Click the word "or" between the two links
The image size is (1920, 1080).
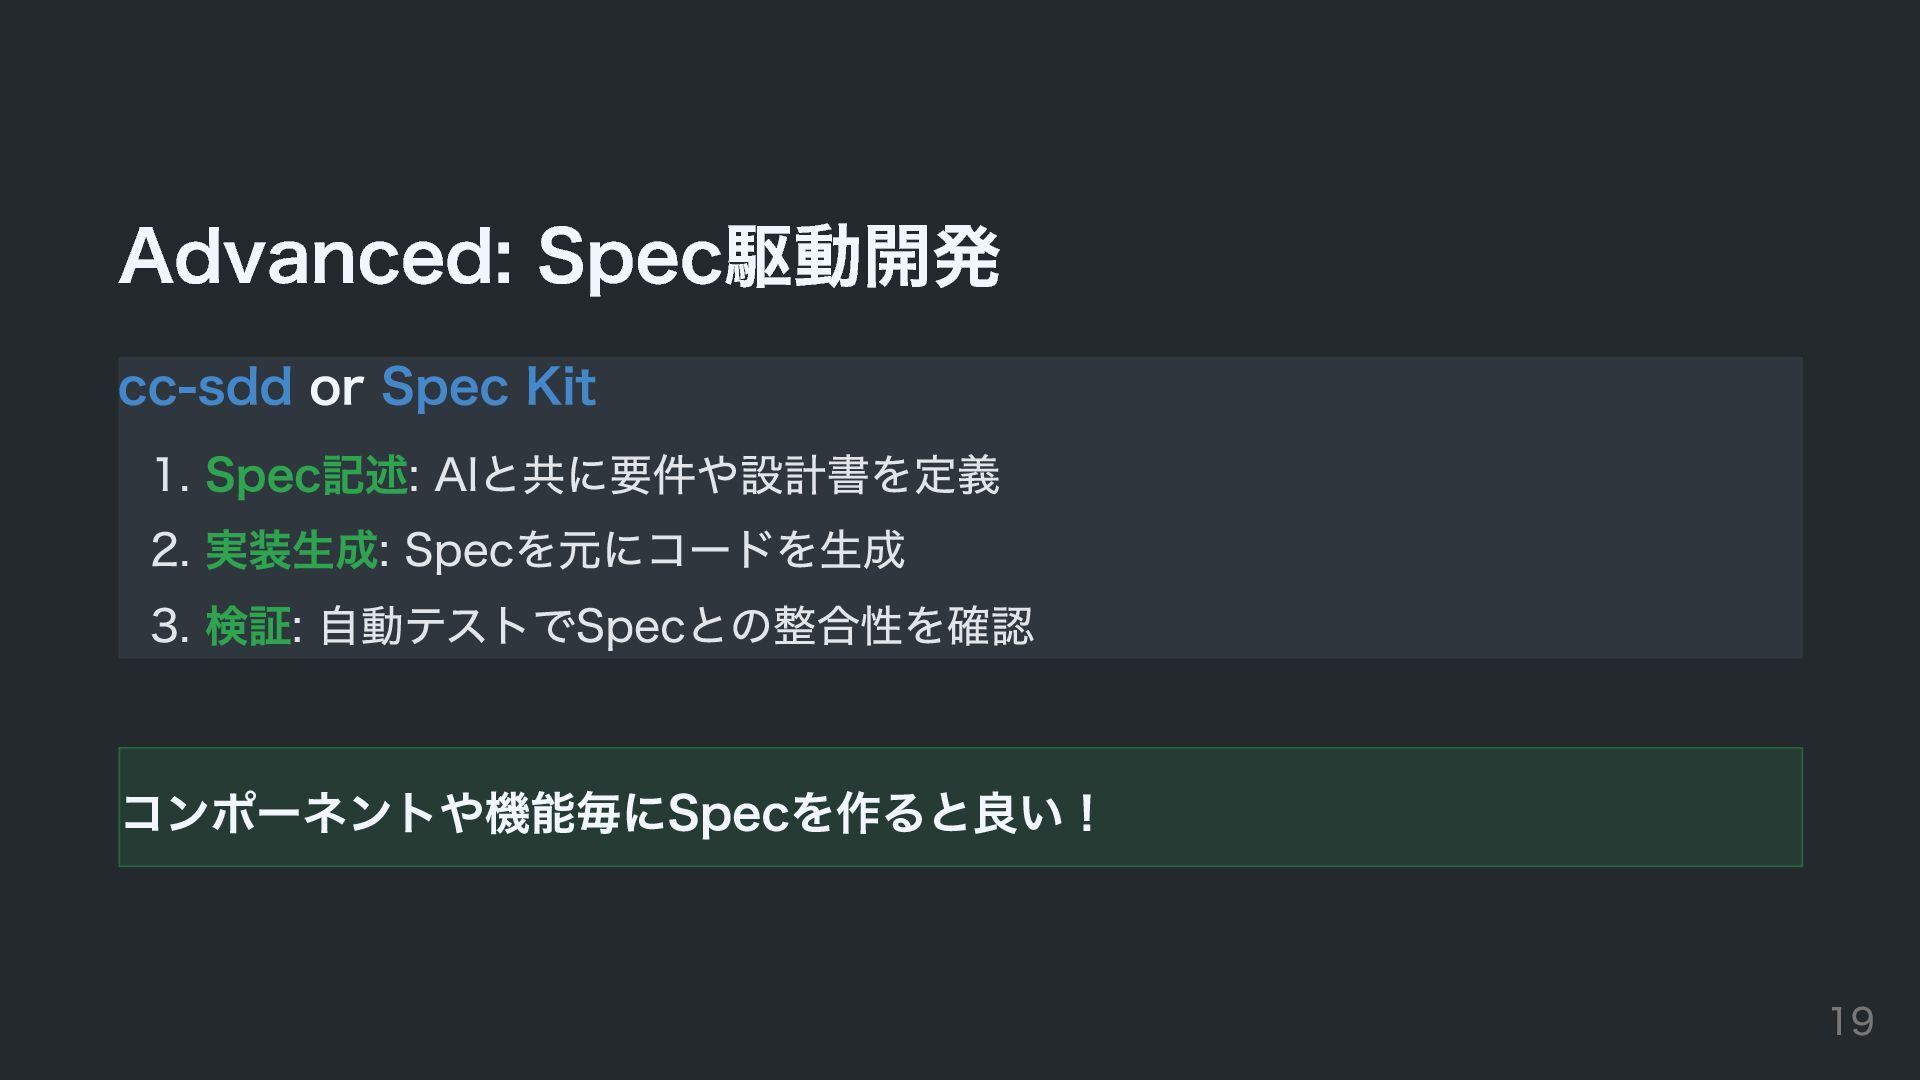[x=336, y=389]
